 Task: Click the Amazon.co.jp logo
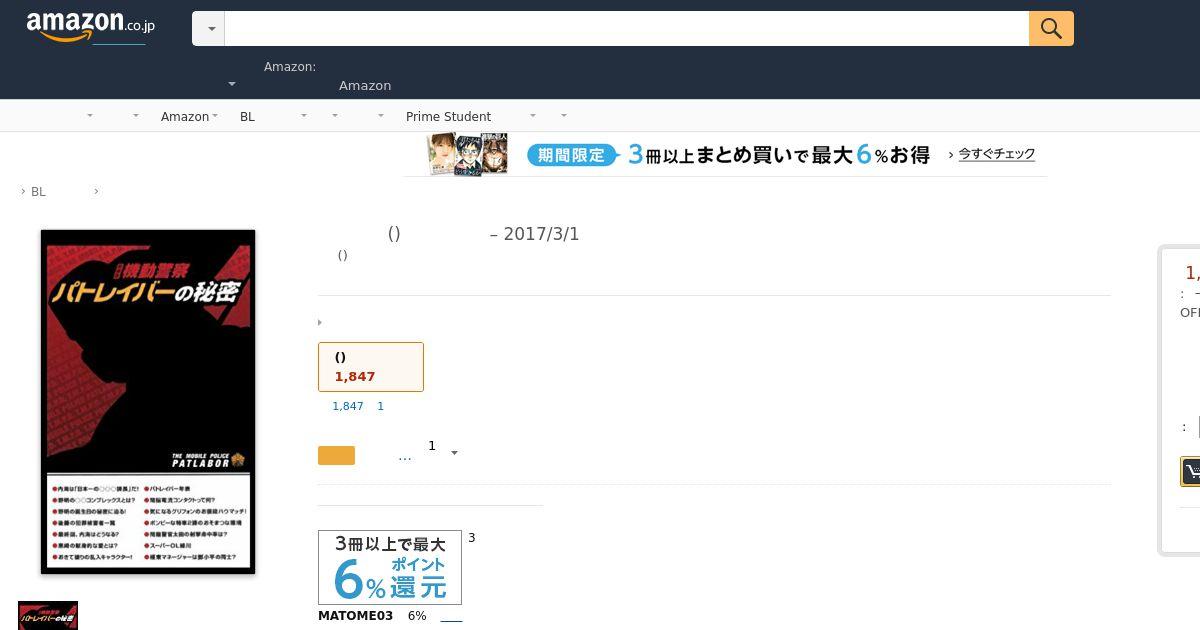(91, 27)
